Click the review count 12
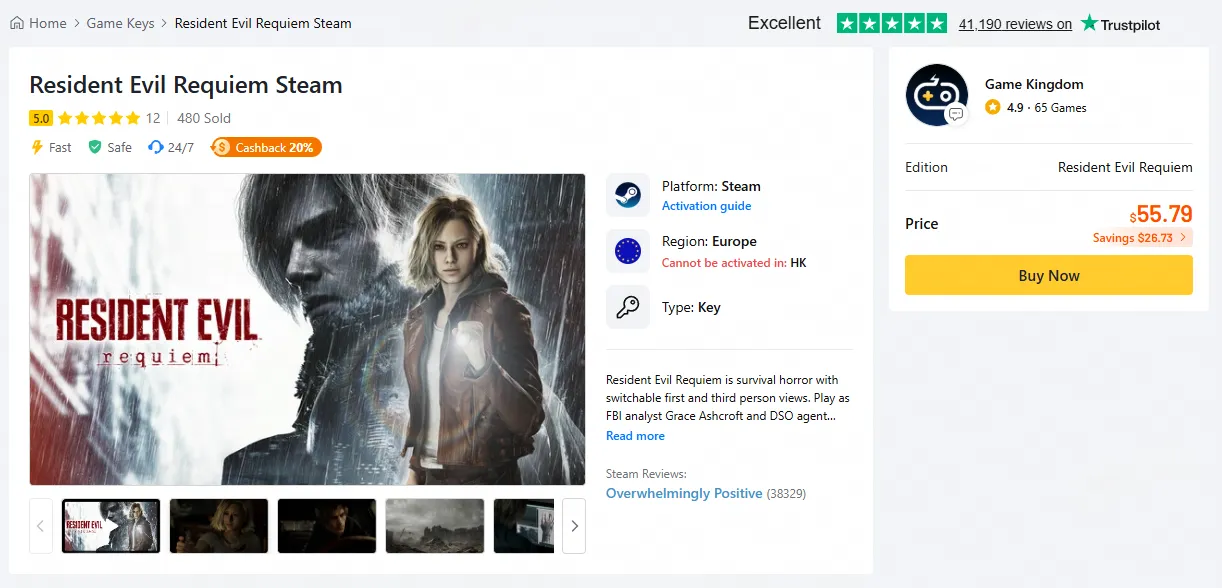The height and width of the screenshot is (588, 1222). [153, 118]
